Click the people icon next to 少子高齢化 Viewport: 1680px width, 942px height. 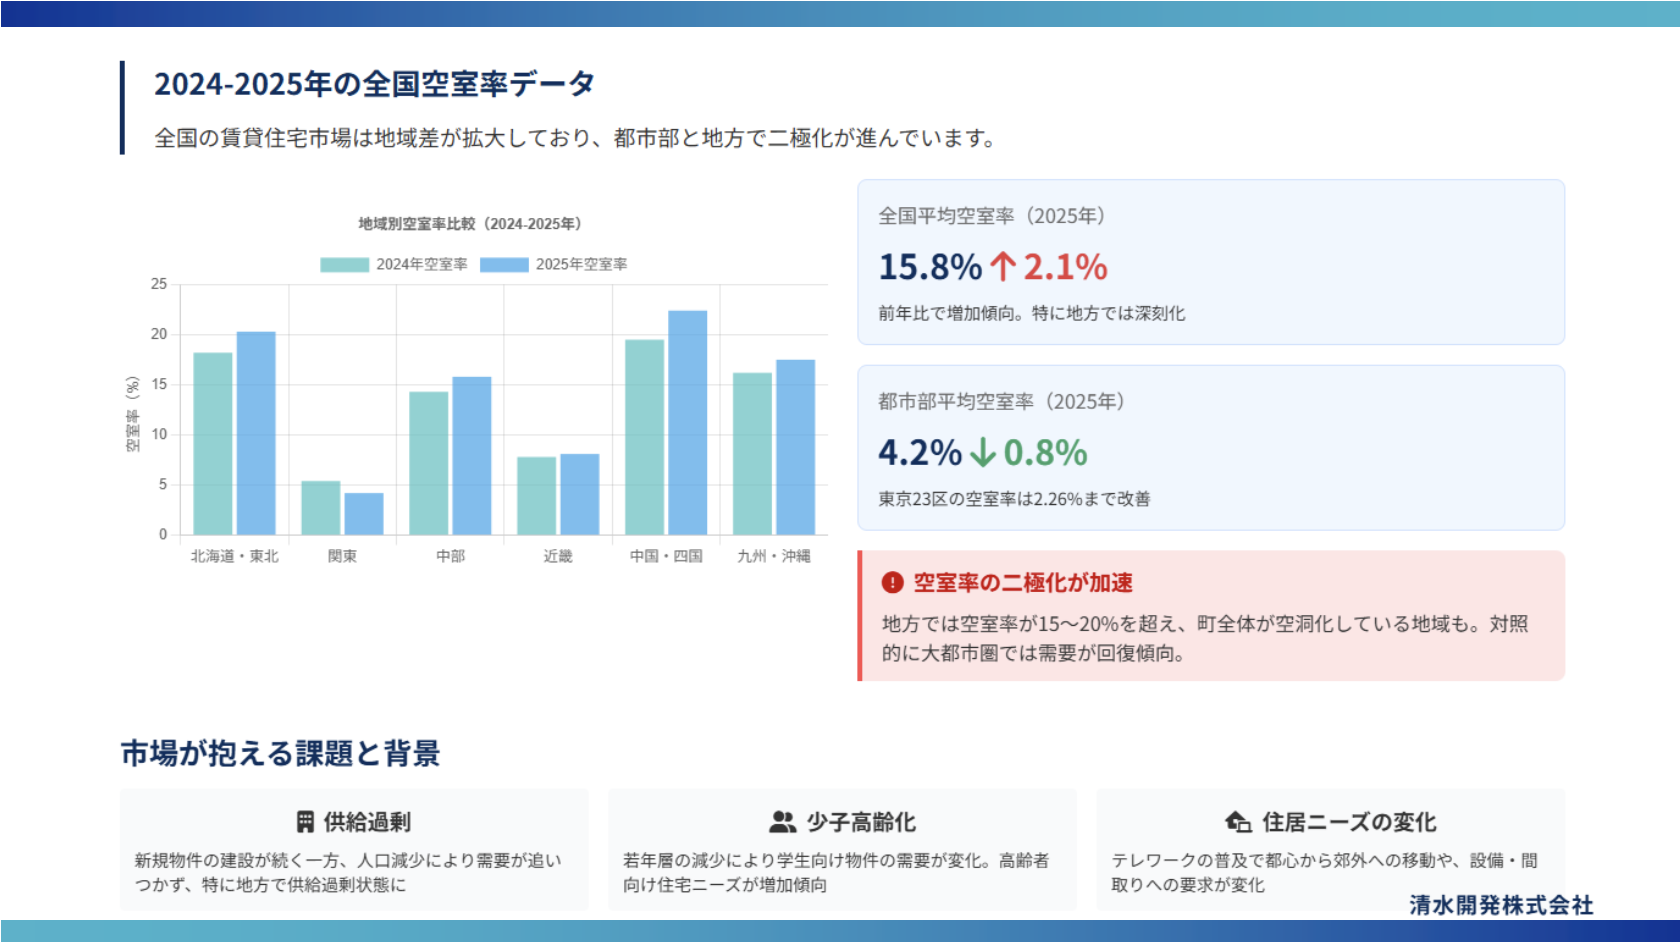(783, 822)
